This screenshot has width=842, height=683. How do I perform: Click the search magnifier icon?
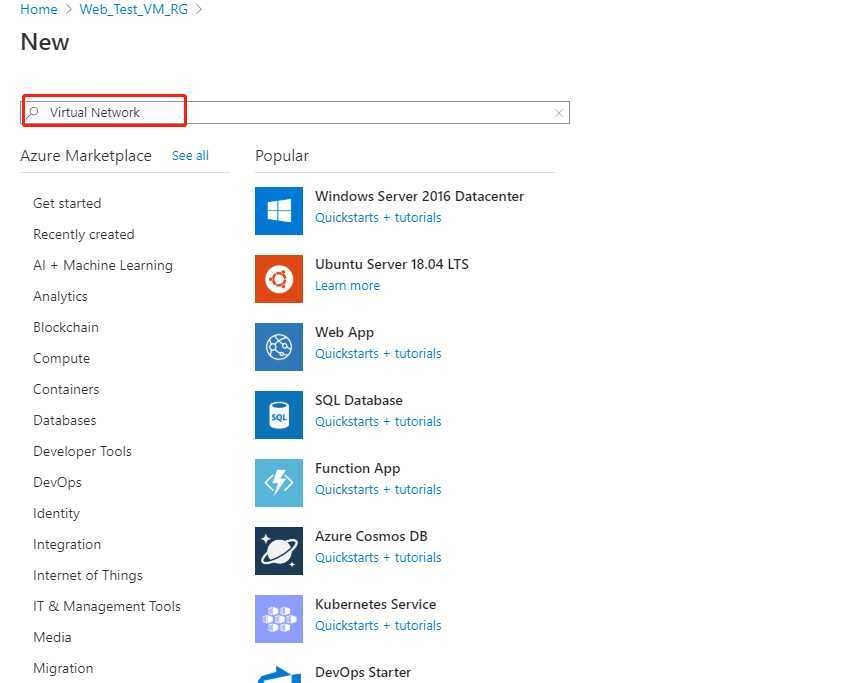(x=33, y=112)
